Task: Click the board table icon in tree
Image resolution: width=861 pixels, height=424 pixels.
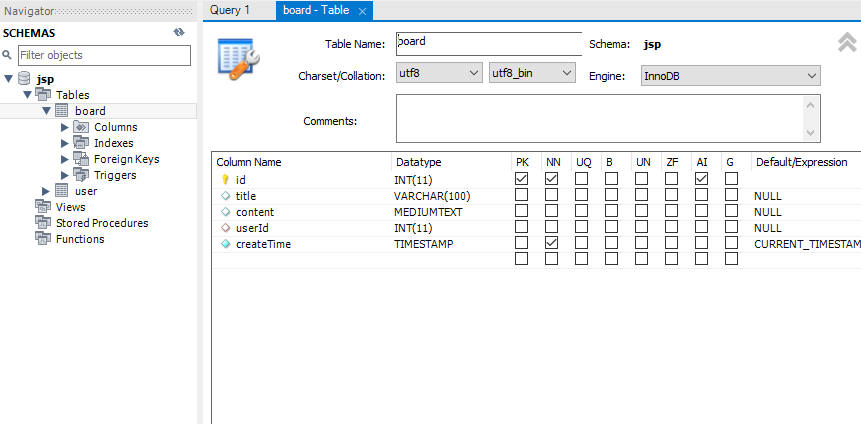Action: pyautogui.click(x=62, y=111)
